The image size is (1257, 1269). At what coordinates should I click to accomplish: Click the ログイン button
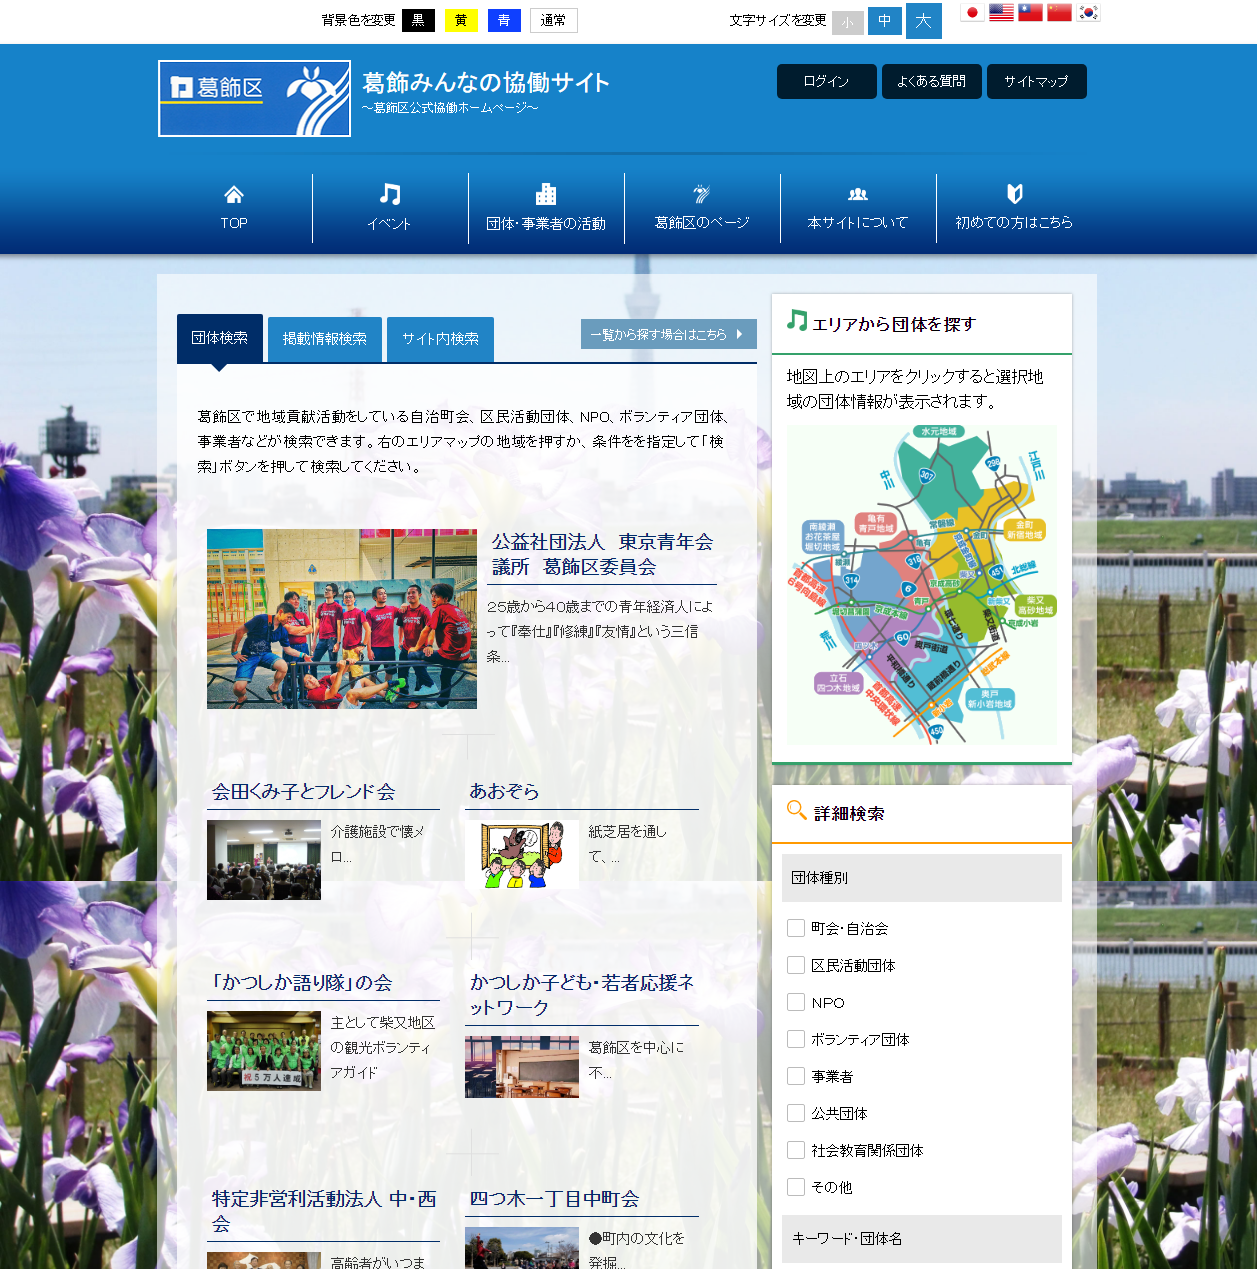click(826, 82)
